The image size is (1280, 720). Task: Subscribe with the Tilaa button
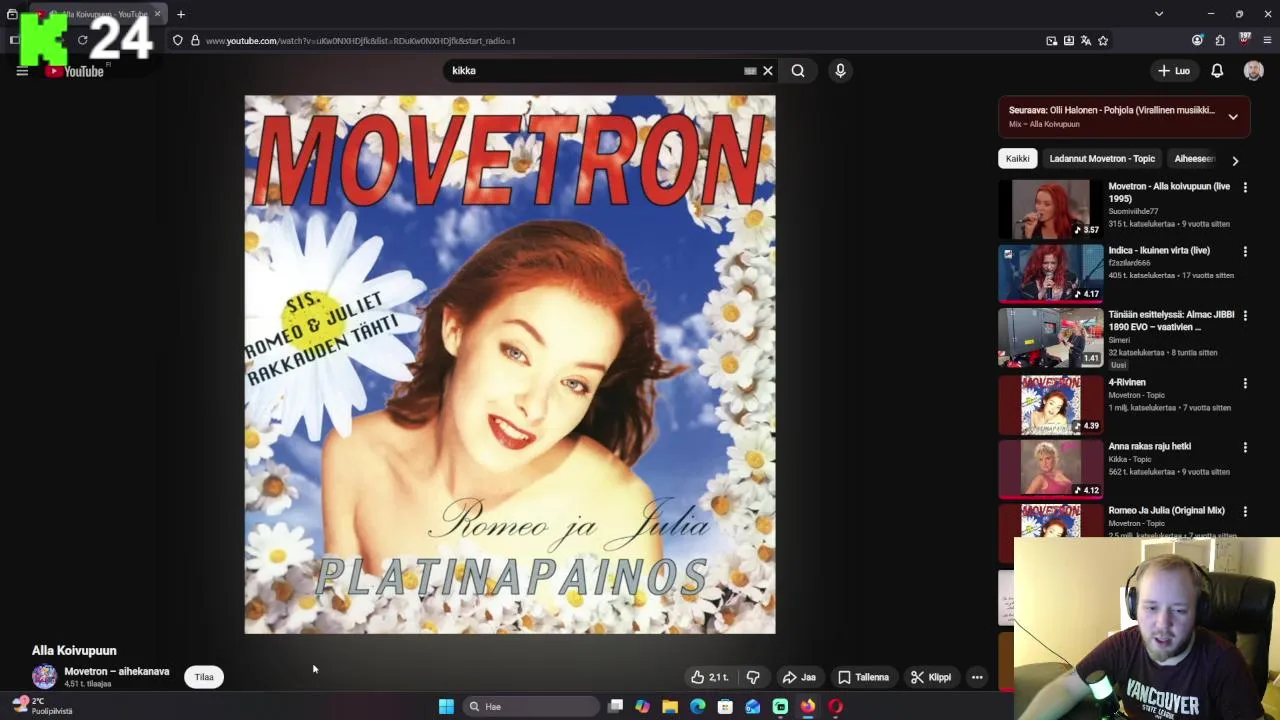click(x=204, y=677)
